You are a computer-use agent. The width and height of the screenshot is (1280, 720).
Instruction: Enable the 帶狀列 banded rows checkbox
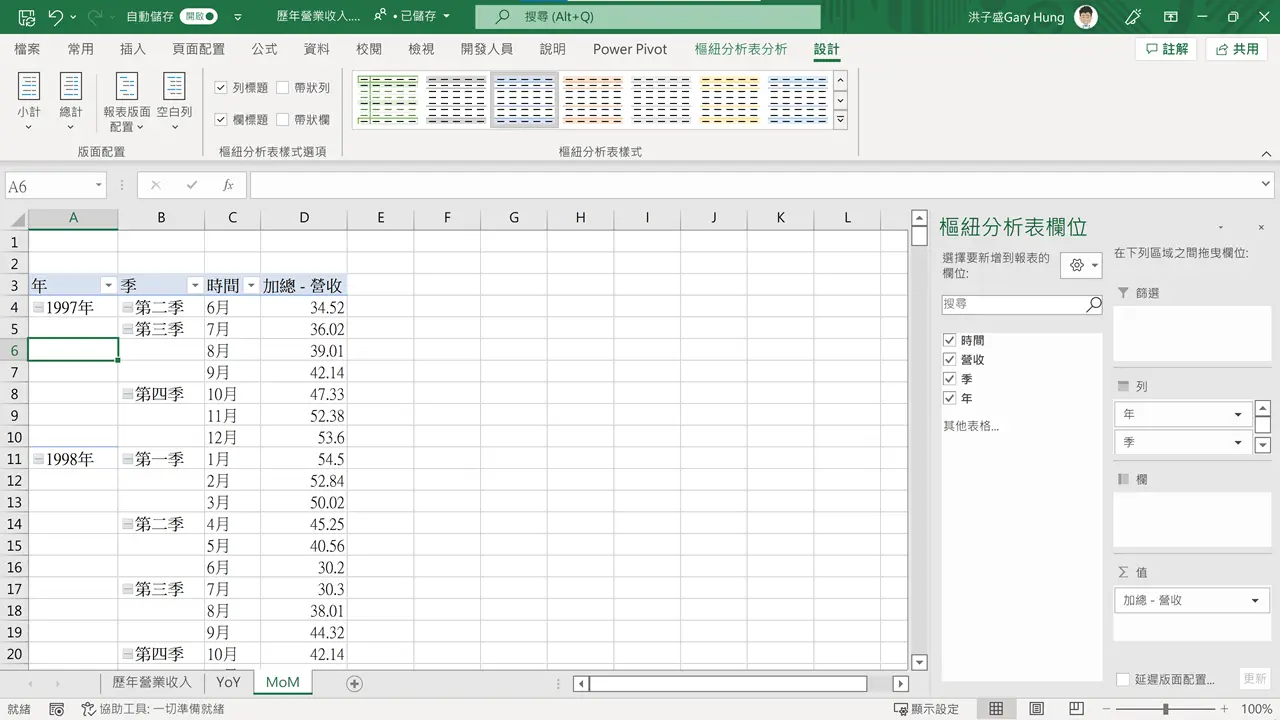click(283, 88)
